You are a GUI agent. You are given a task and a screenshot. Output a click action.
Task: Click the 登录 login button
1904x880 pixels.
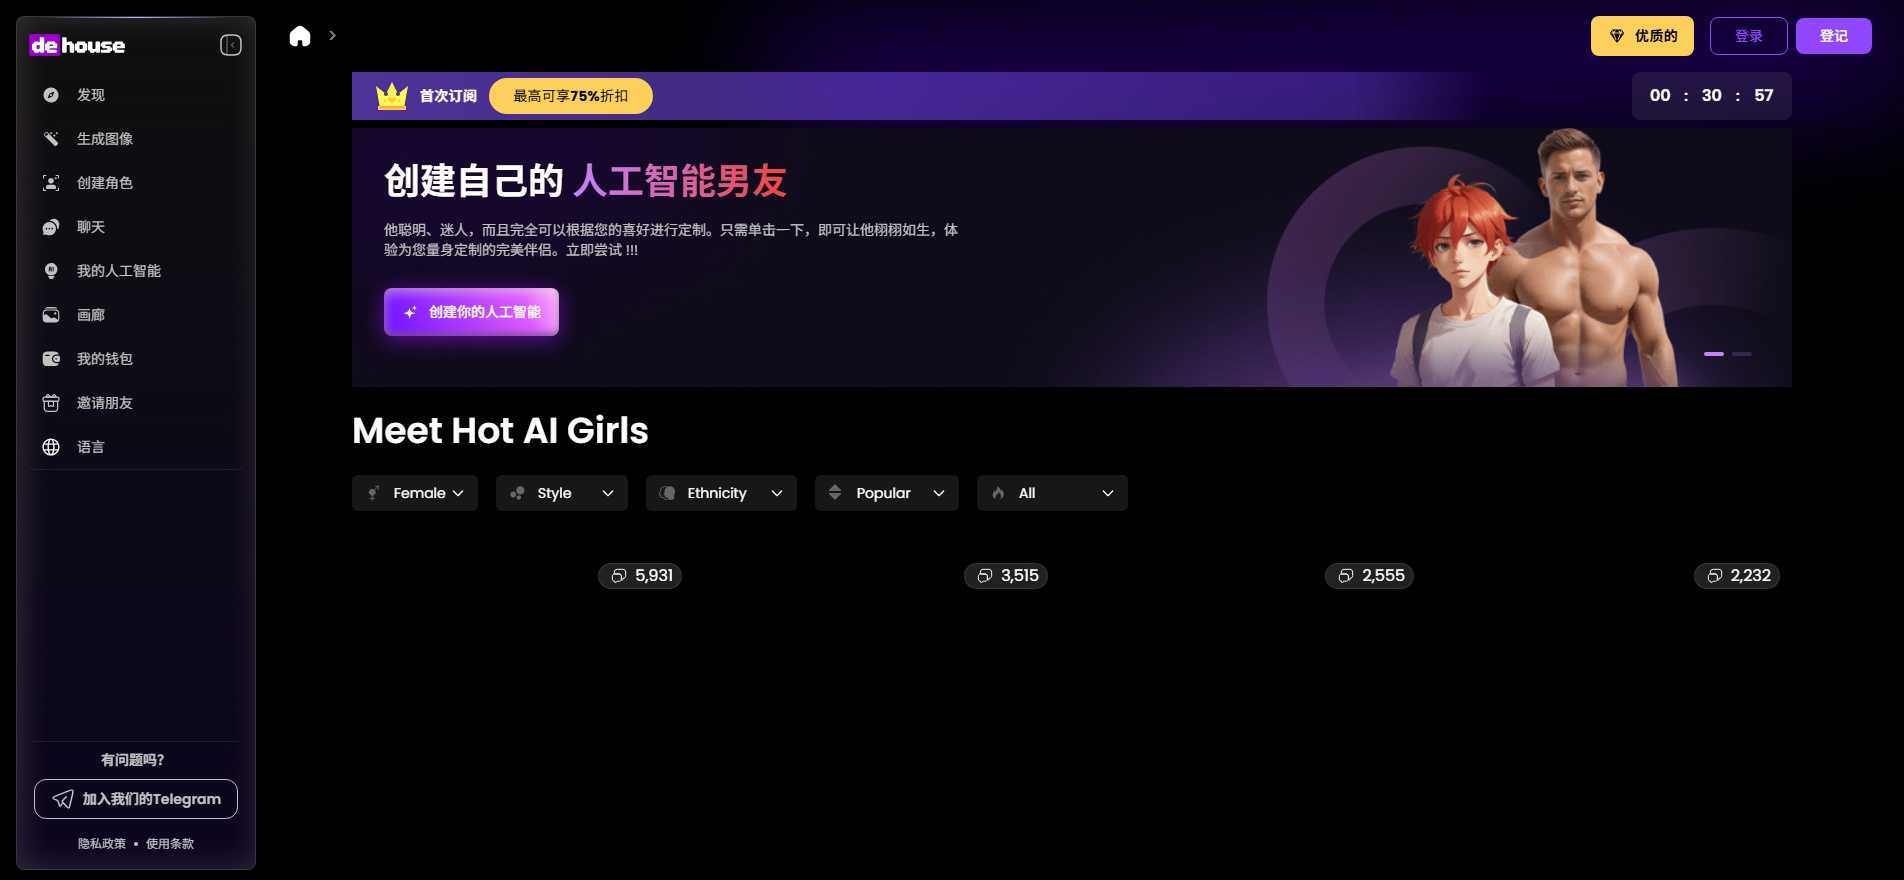tap(1748, 36)
